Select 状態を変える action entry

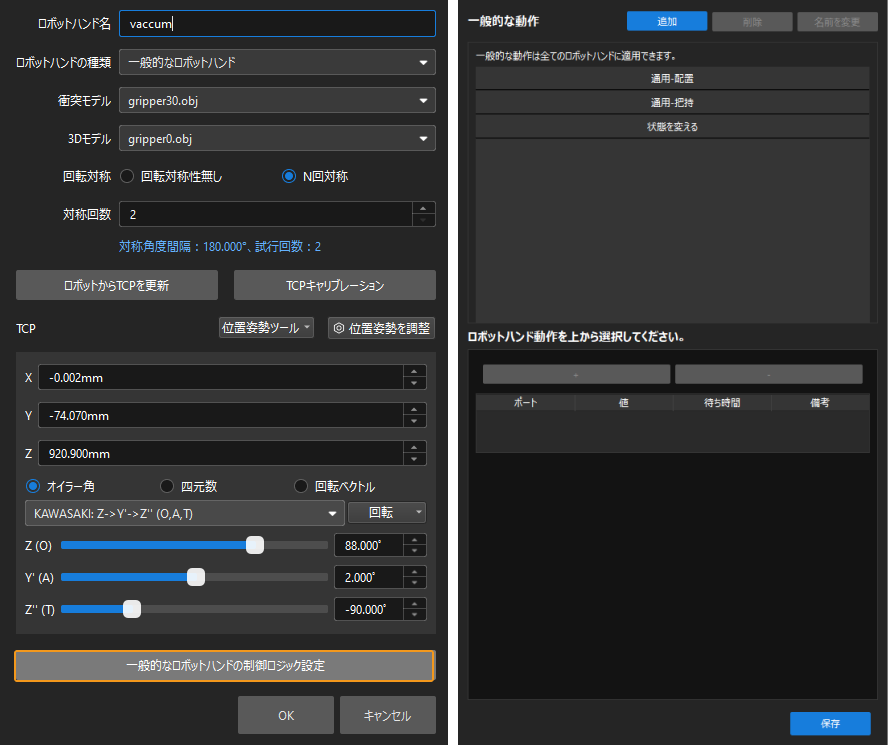[x=672, y=127]
